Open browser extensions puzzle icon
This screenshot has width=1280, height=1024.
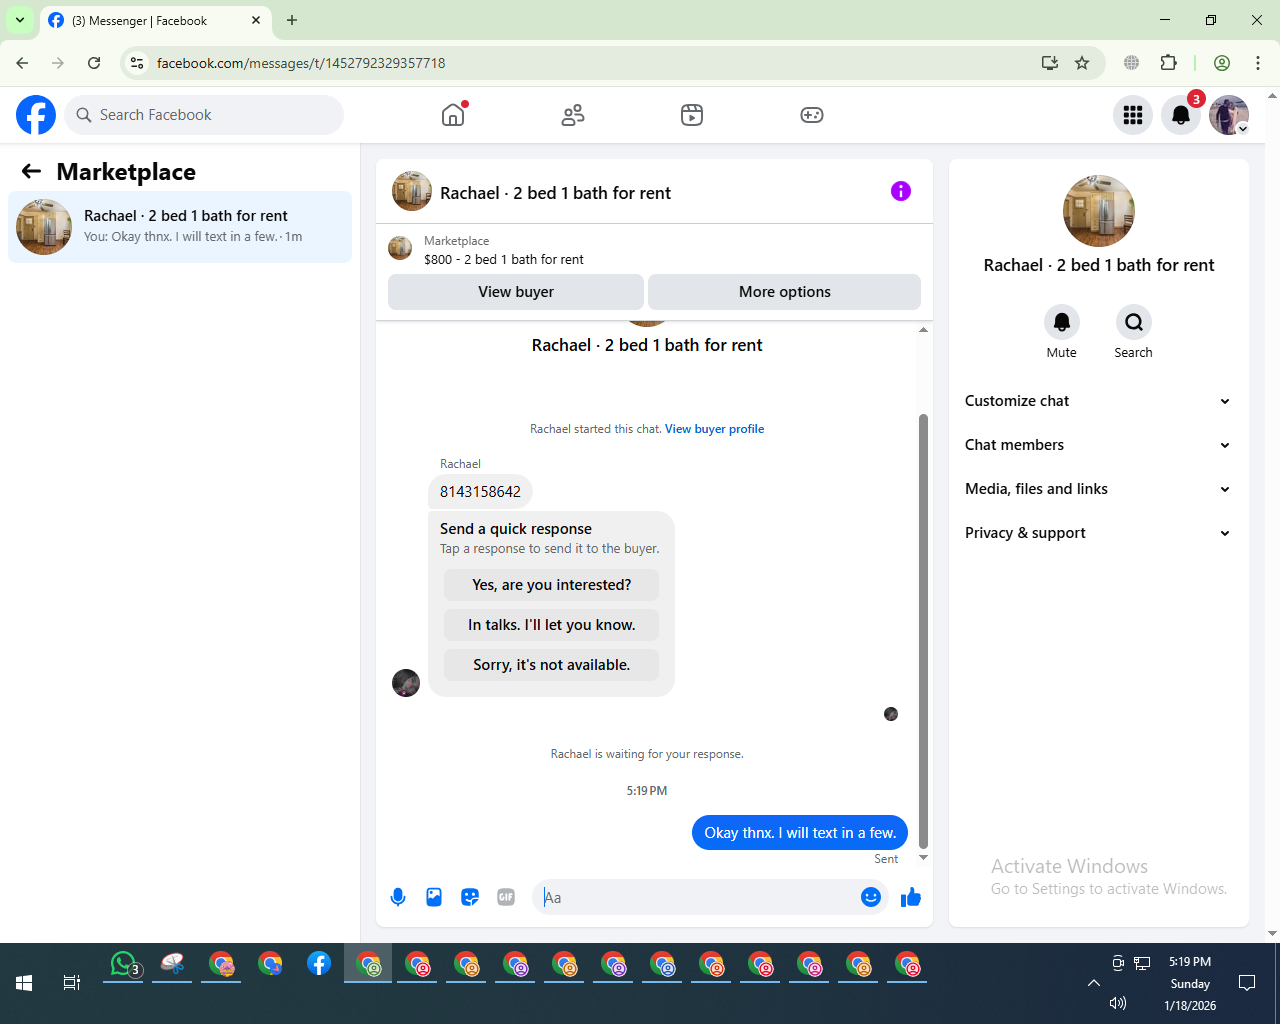point(1168,63)
